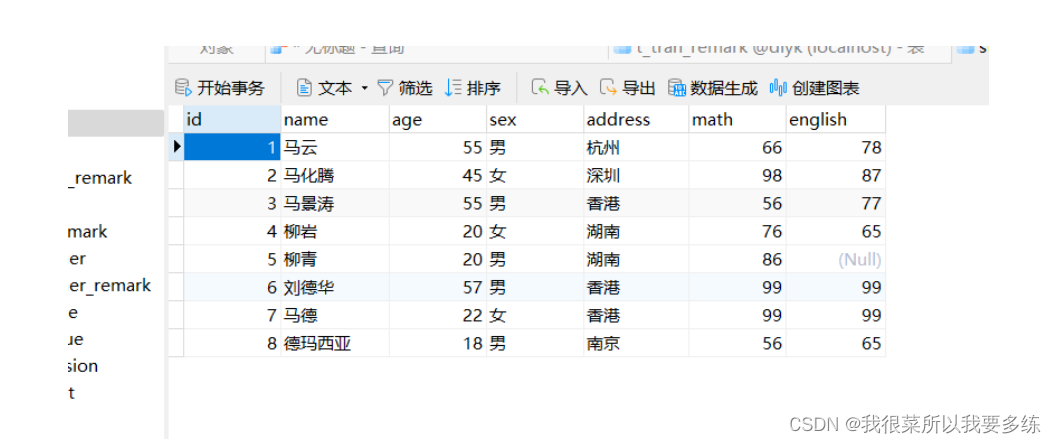Click the address cell 深圳
The height and width of the screenshot is (443, 1056).
636,175
